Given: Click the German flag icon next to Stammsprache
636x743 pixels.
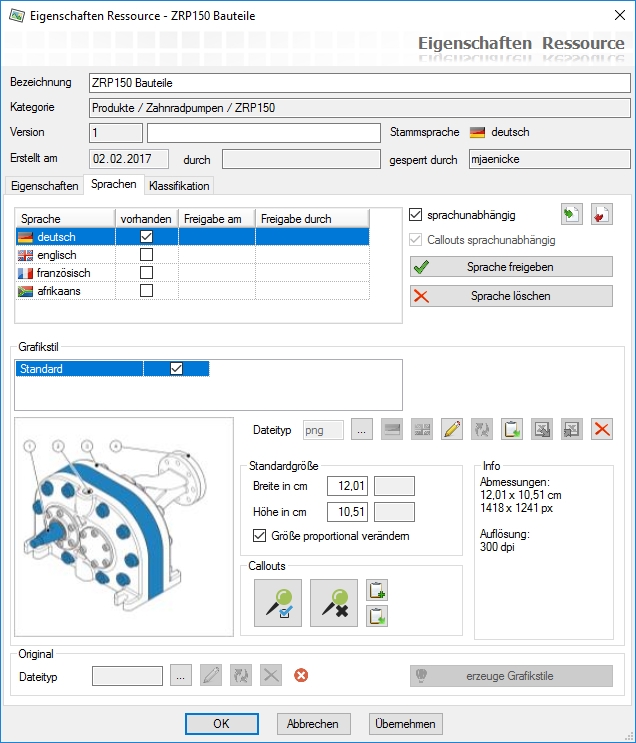Looking at the screenshot, I should [x=477, y=132].
